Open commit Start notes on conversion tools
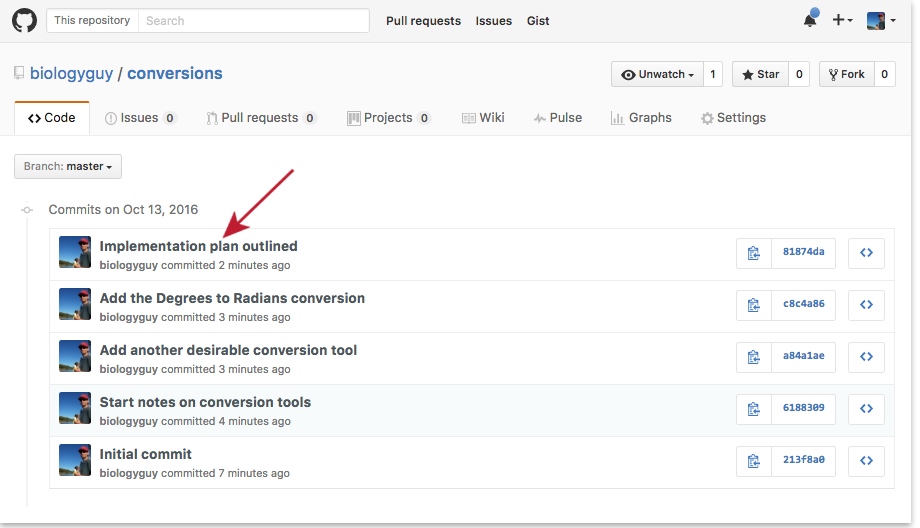Viewport: 920px width, 528px height. [205, 402]
